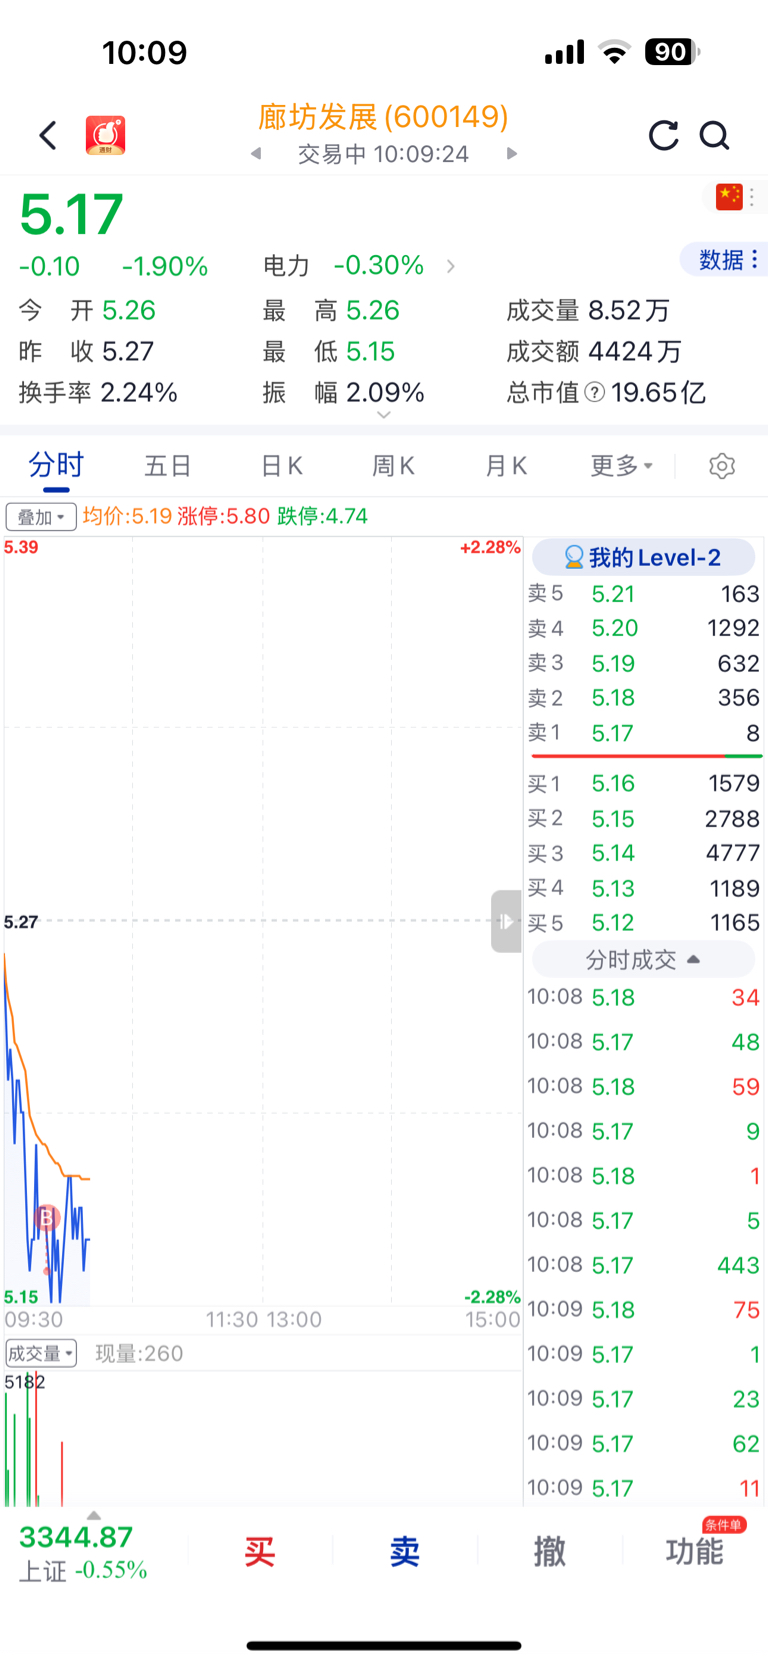
Task: Expand the 上证 index bar arrow
Action: click(x=93, y=1516)
